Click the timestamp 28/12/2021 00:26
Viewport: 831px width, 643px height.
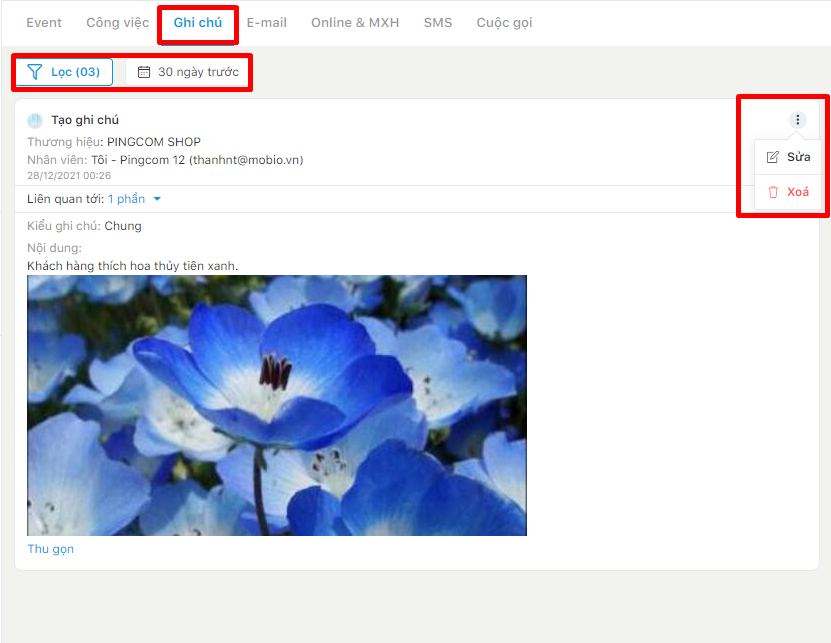point(69,175)
